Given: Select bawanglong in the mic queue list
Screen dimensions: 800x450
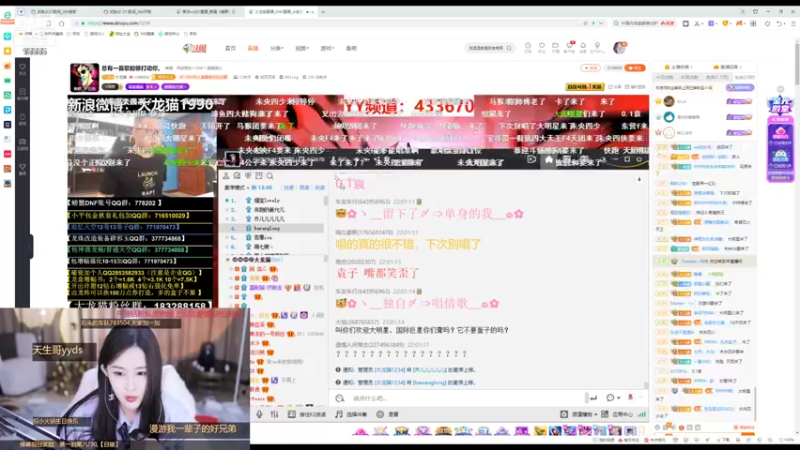Looking at the screenshot, I should 273,228.
